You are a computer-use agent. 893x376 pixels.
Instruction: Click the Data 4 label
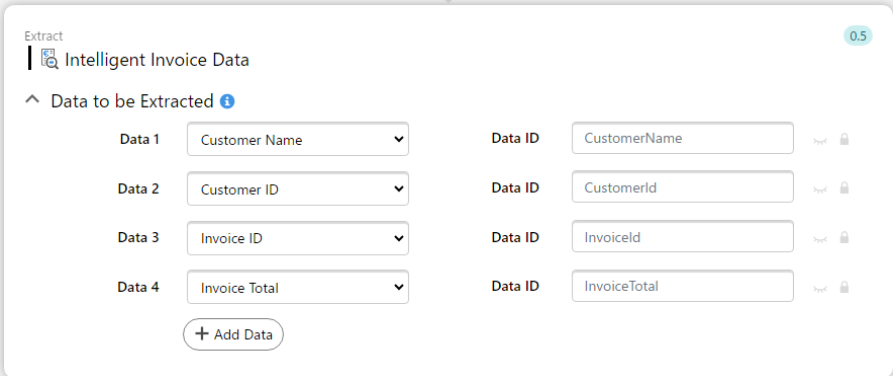point(138,287)
